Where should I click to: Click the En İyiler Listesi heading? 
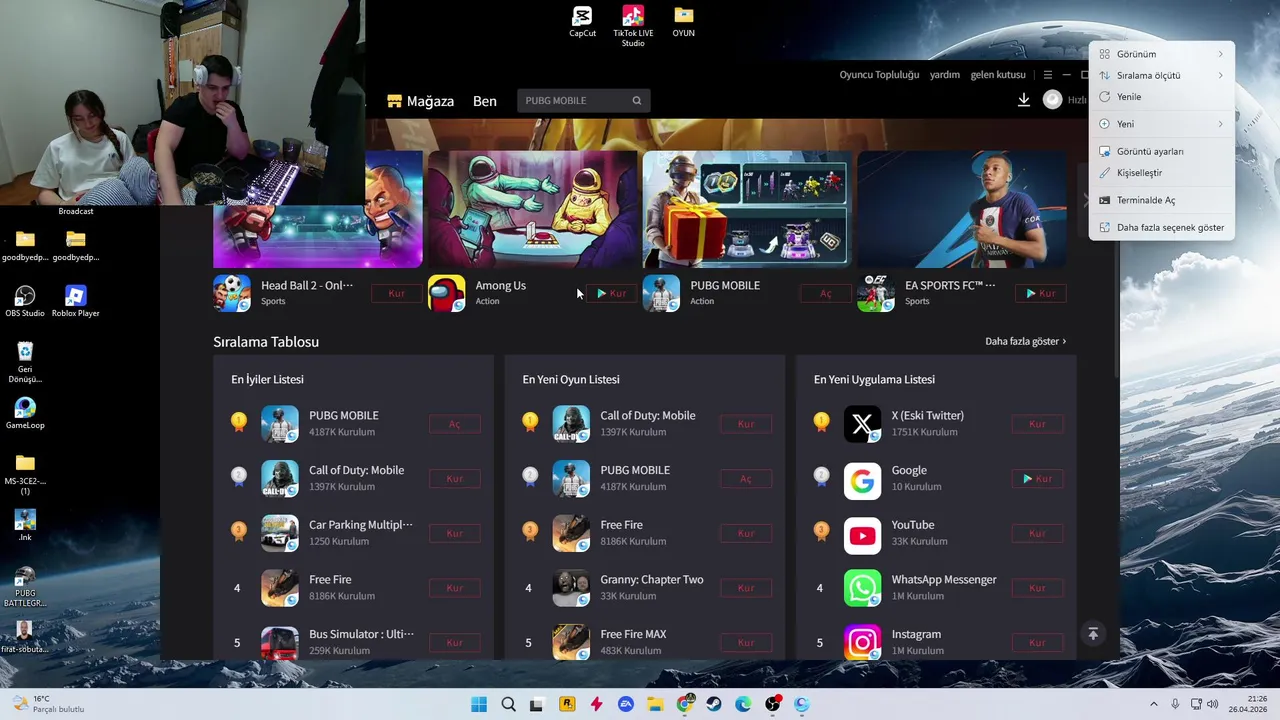(267, 379)
